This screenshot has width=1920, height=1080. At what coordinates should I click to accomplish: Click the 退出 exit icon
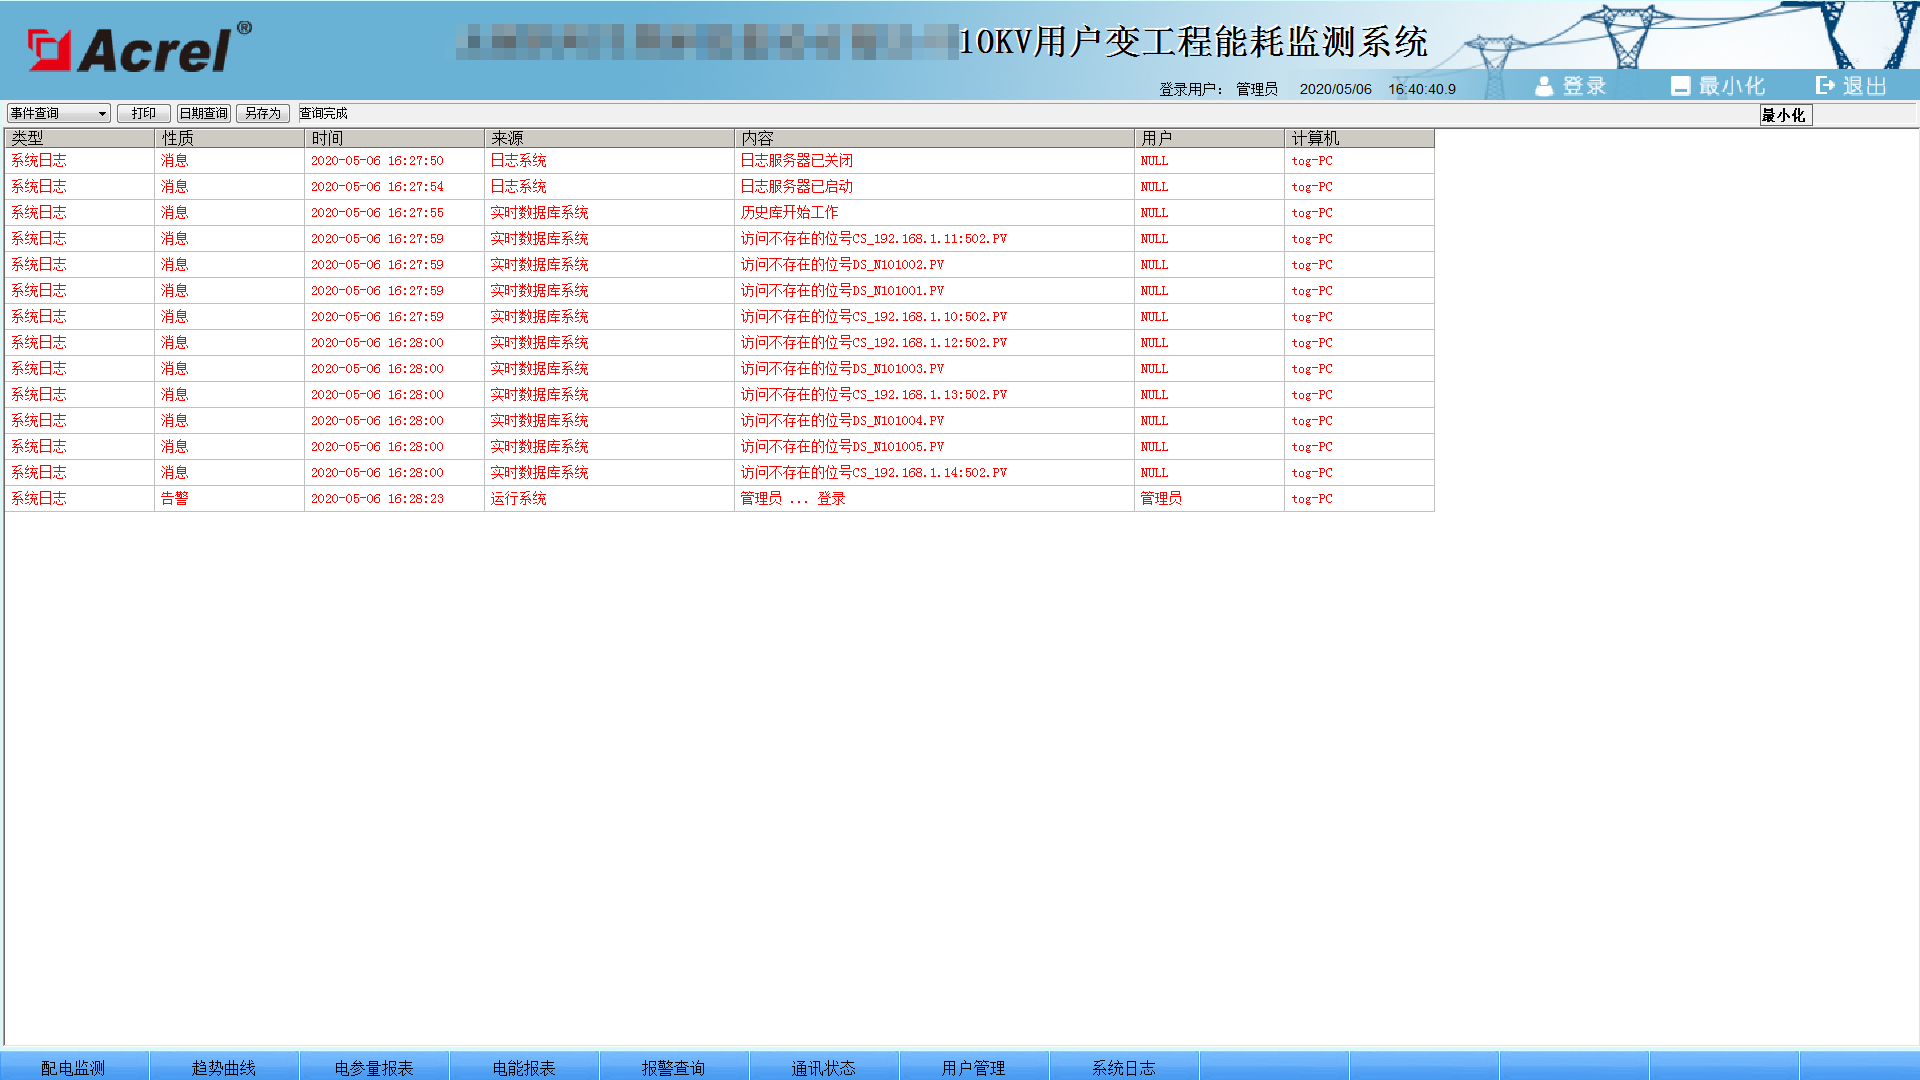pyautogui.click(x=1825, y=86)
